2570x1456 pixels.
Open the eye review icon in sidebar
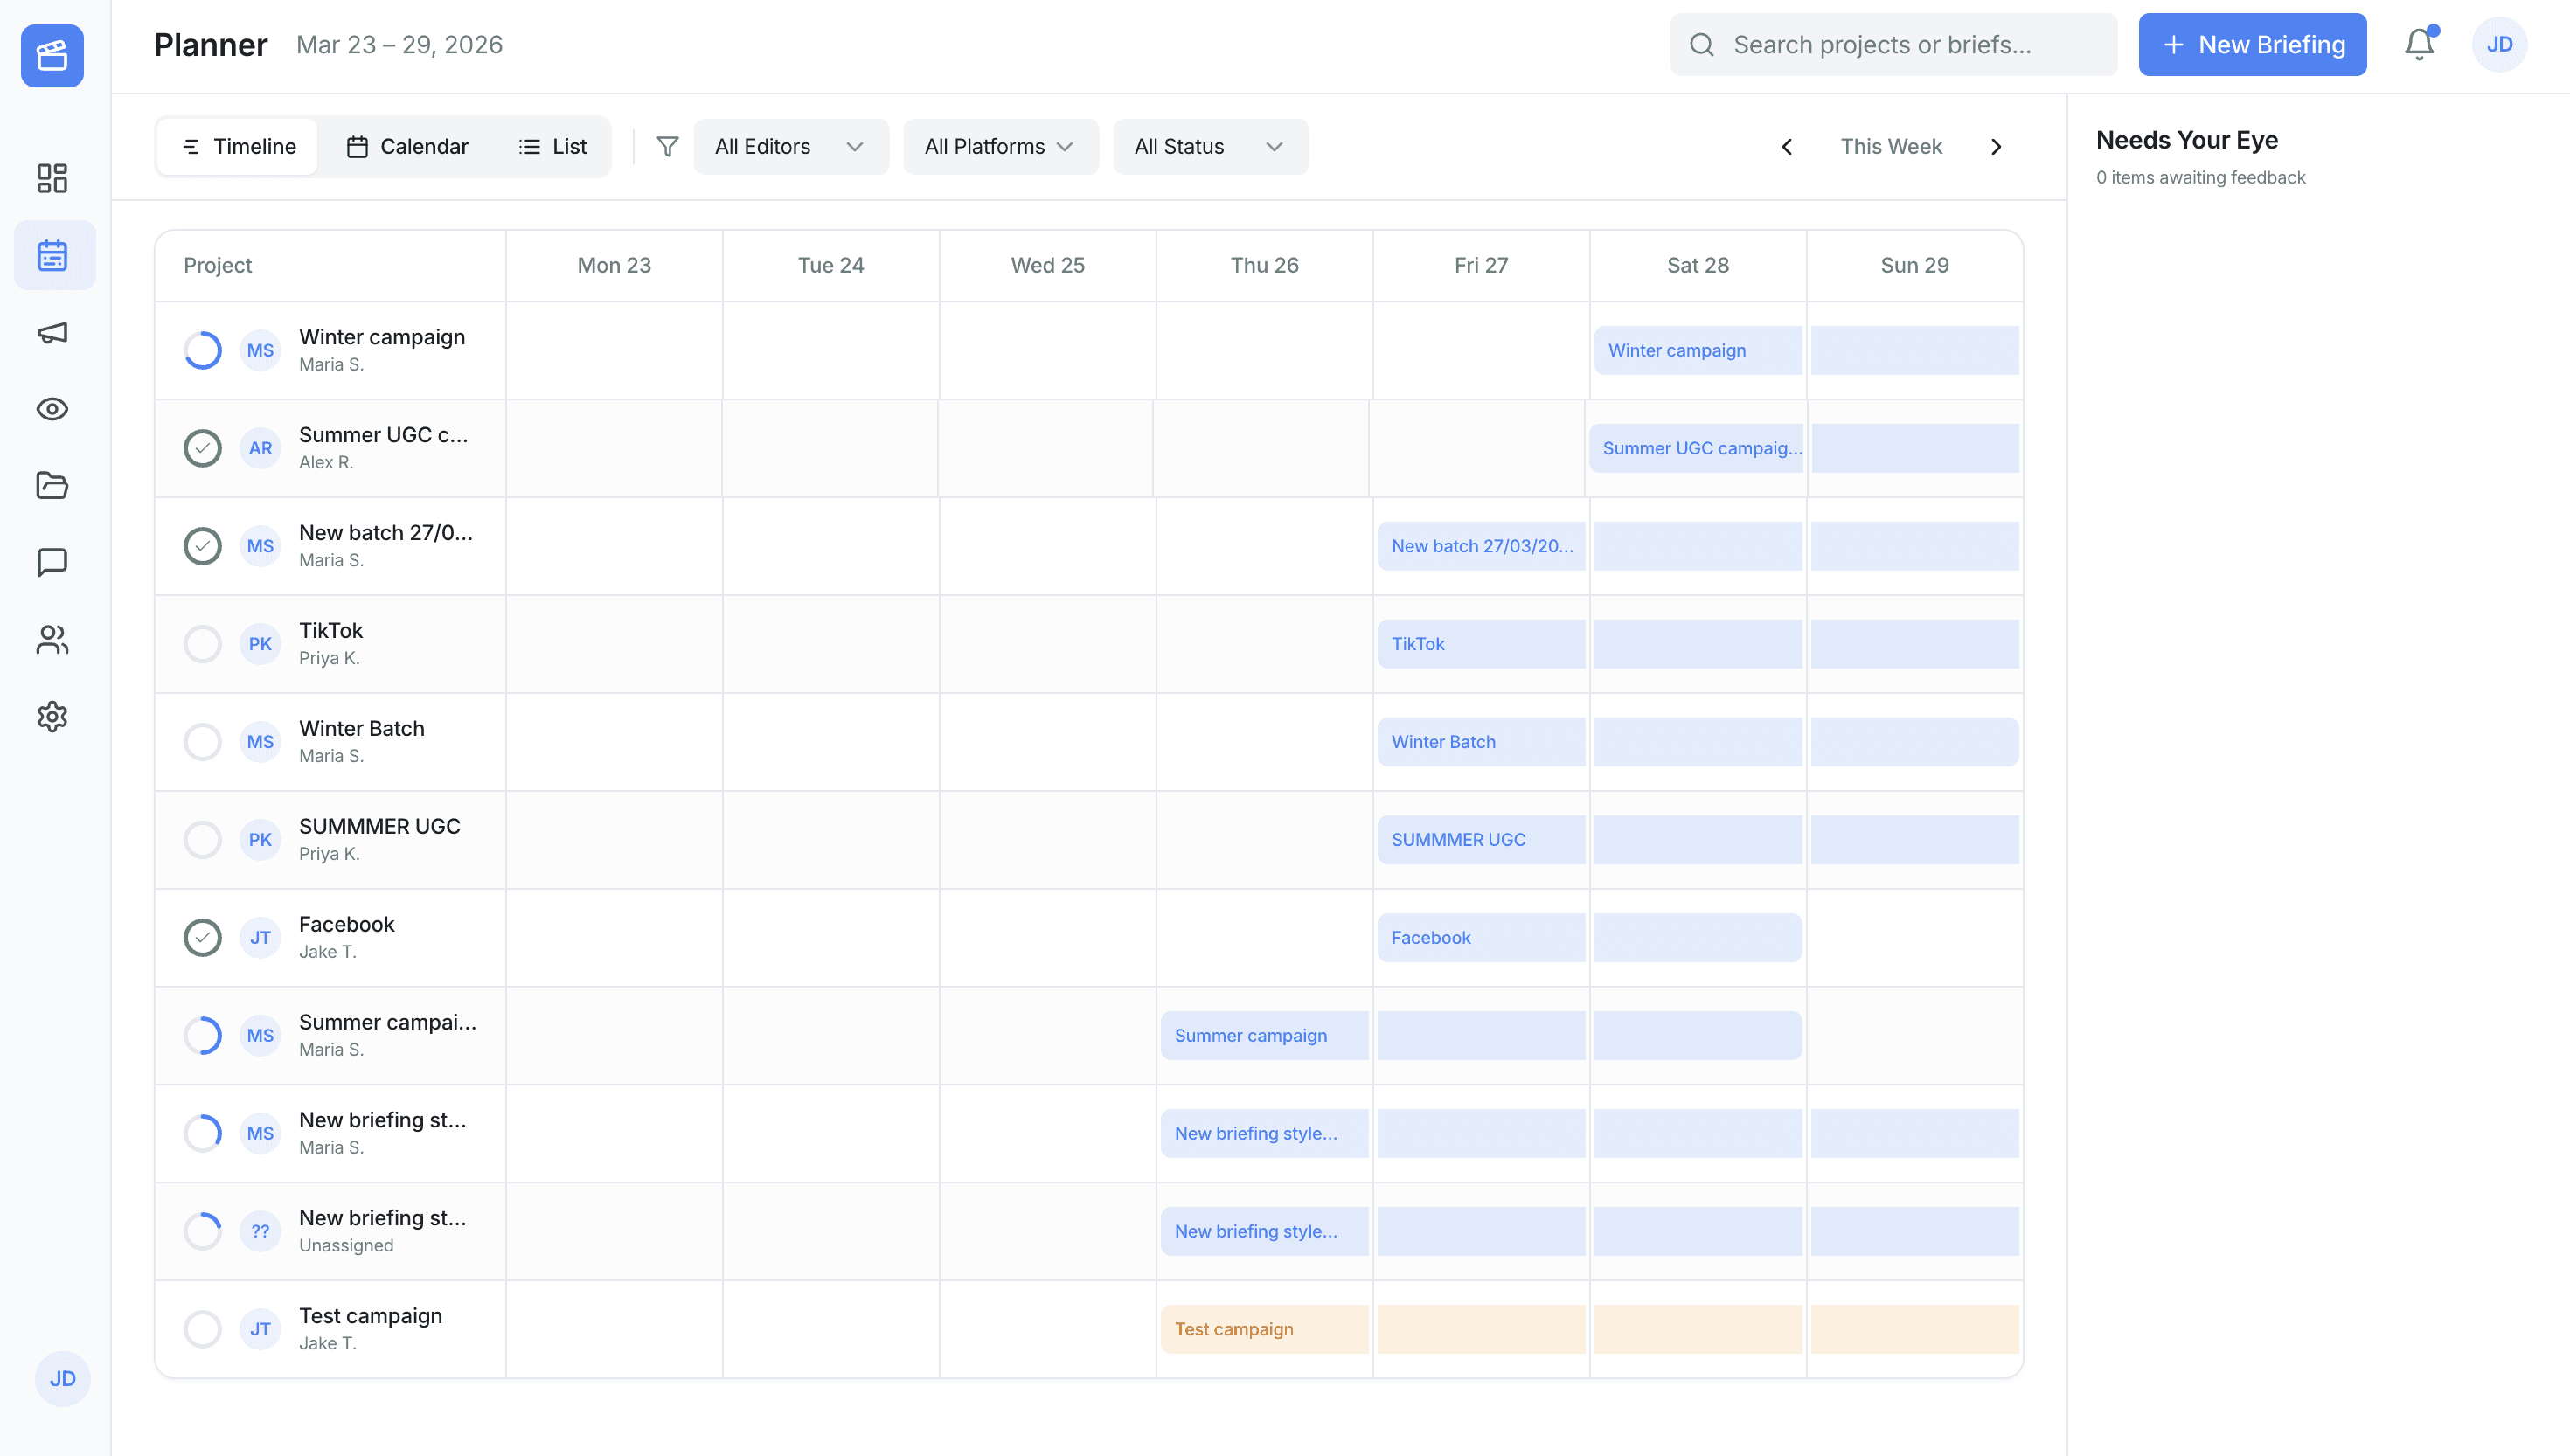tap(52, 409)
